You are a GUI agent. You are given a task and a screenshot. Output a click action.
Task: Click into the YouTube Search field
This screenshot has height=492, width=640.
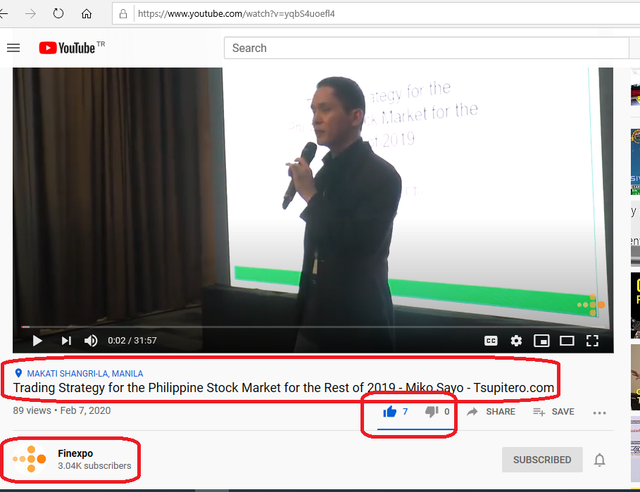[426, 48]
